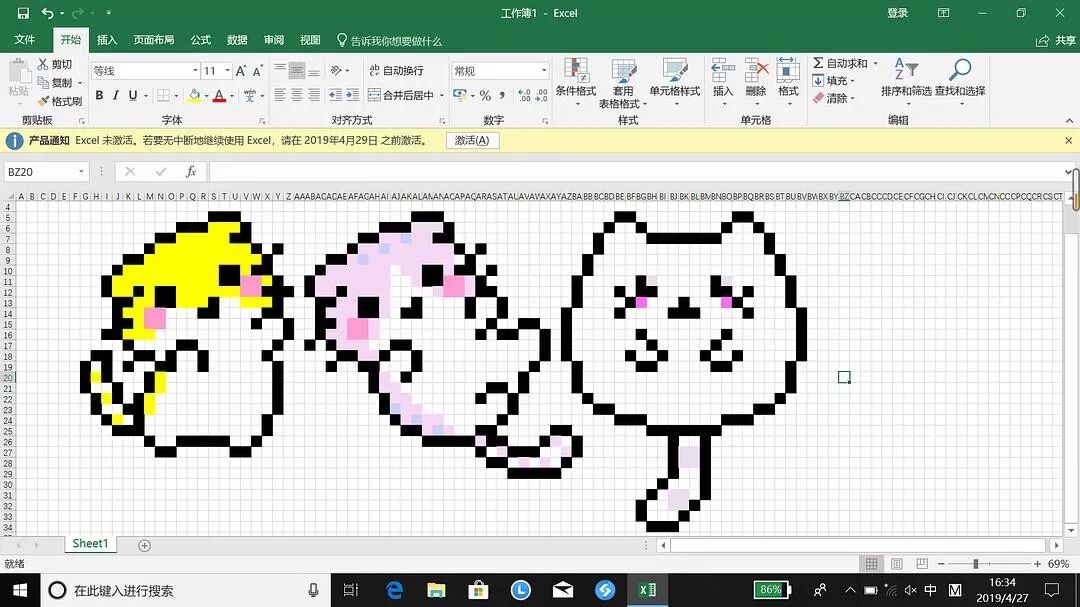The height and width of the screenshot is (607, 1080).
Task: Click Increase Decimal icon
Action: pyautogui.click(x=524, y=95)
